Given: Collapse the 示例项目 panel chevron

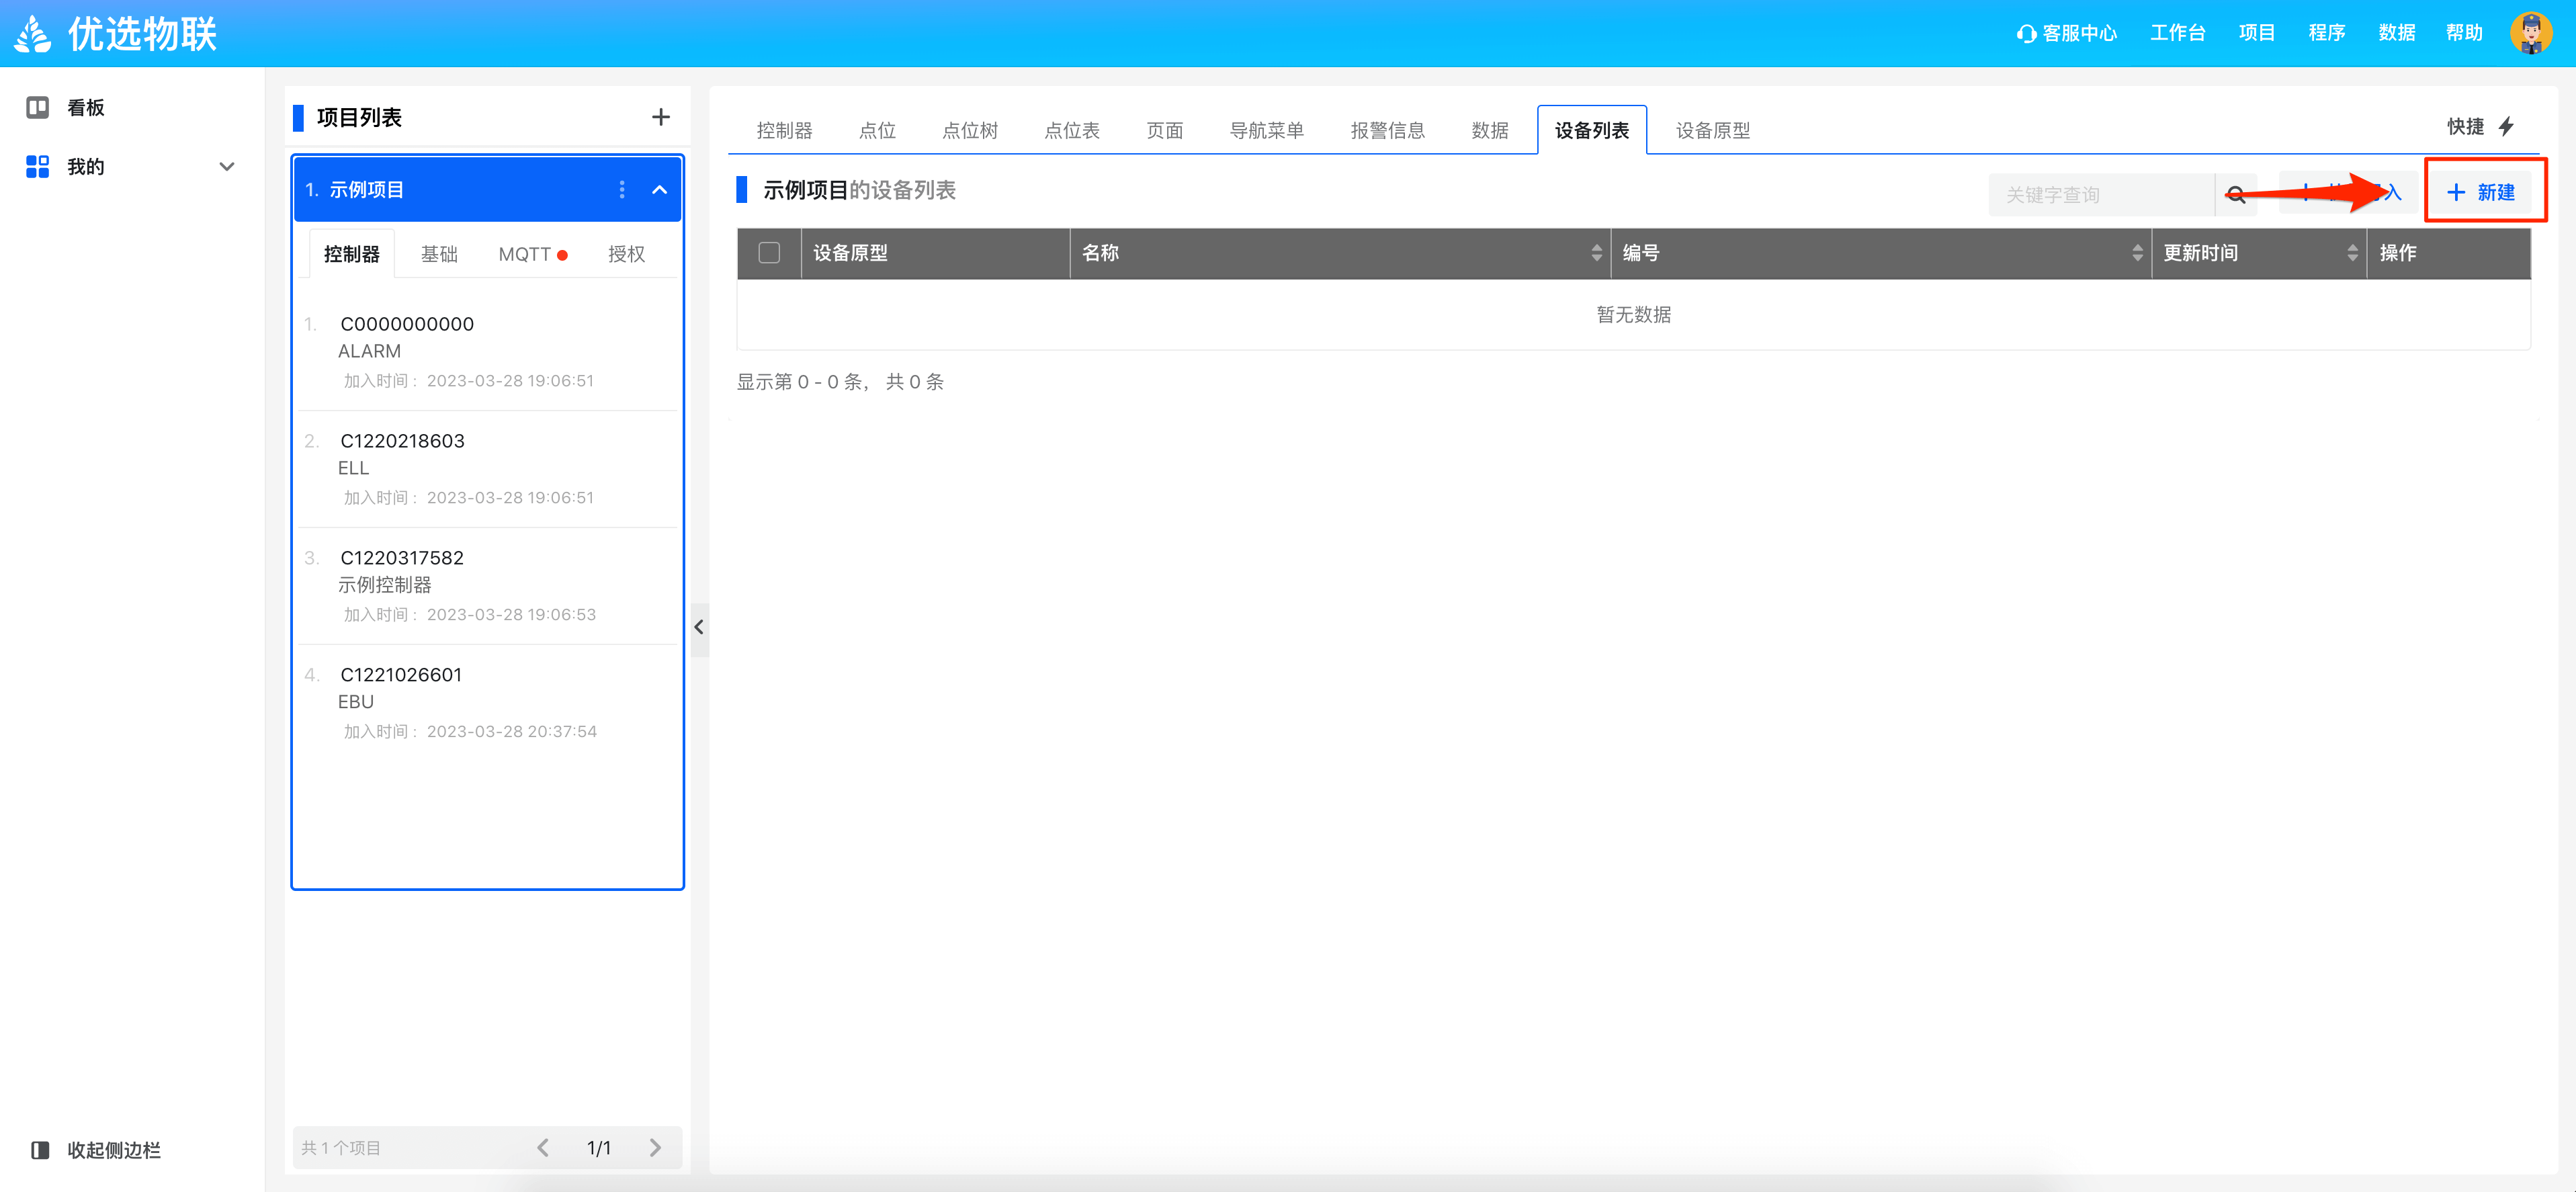Looking at the screenshot, I should tap(660, 190).
